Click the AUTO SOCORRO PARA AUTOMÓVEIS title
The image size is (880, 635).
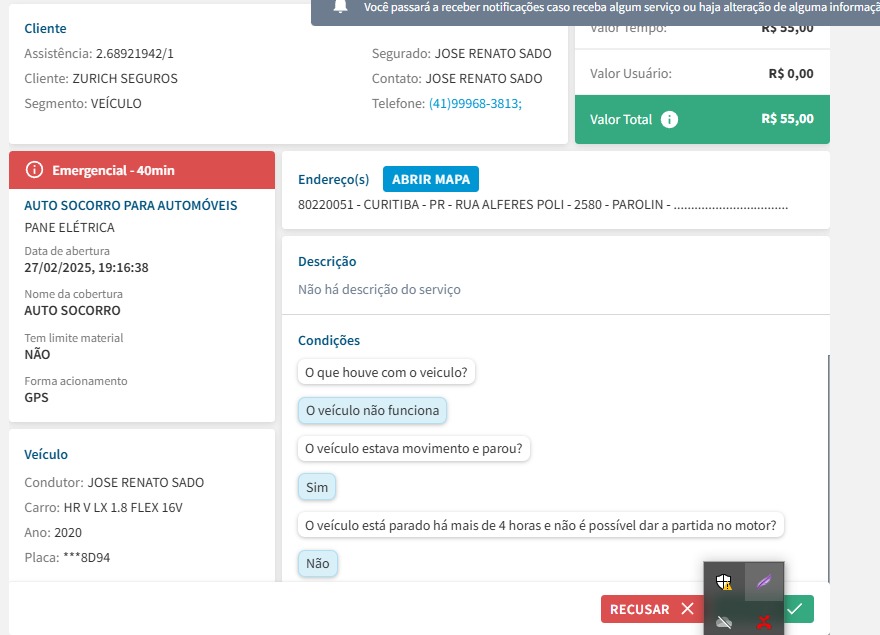pos(131,205)
